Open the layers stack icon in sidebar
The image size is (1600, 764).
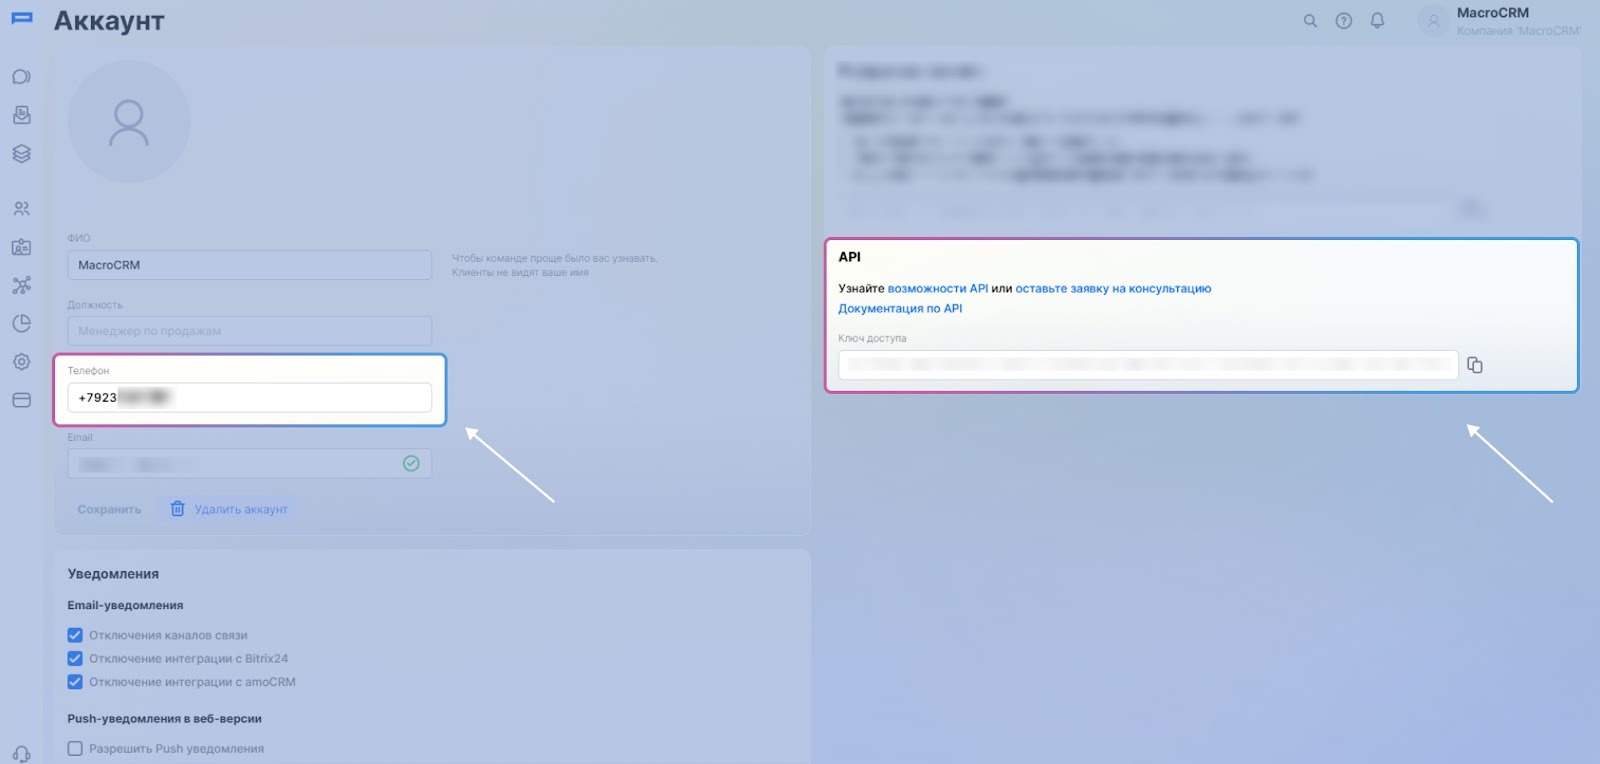coord(21,154)
